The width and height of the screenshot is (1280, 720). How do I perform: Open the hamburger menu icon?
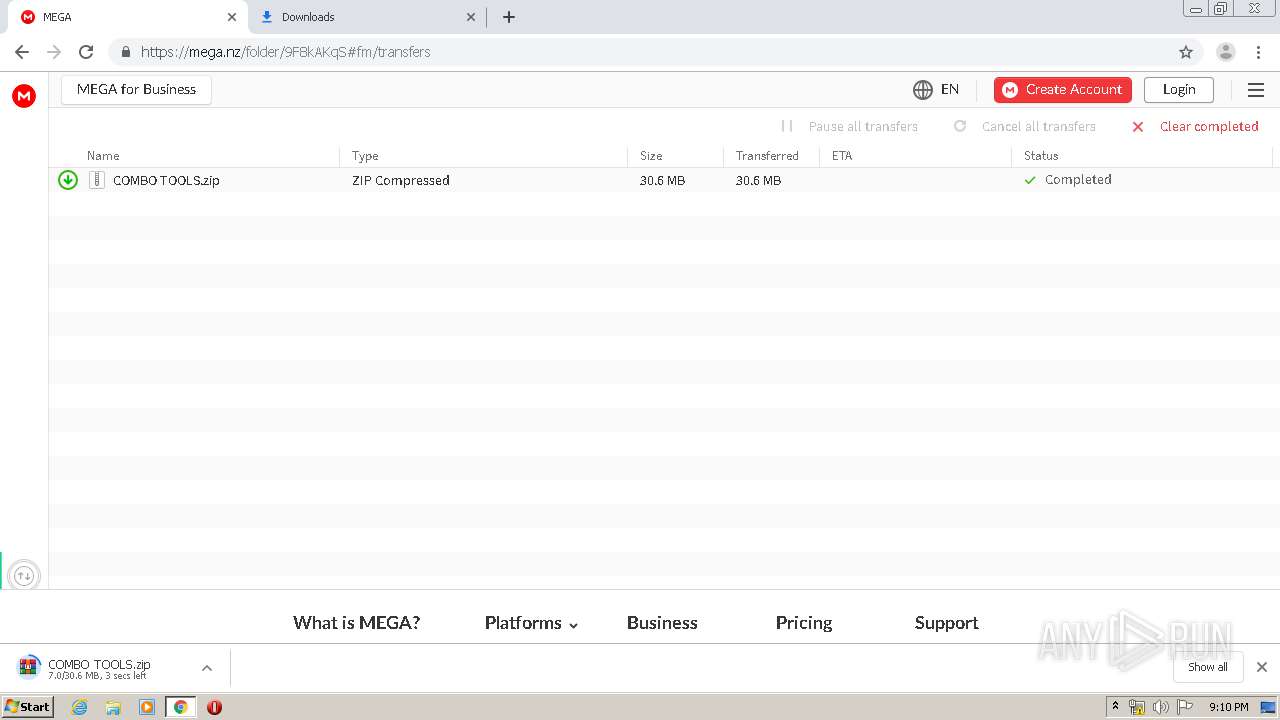[x=1256, y=90]
